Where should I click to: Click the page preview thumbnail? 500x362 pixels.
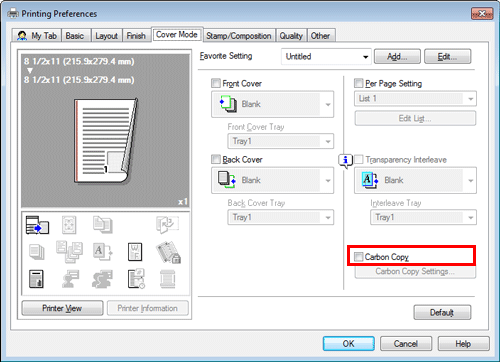click(106, 141)
